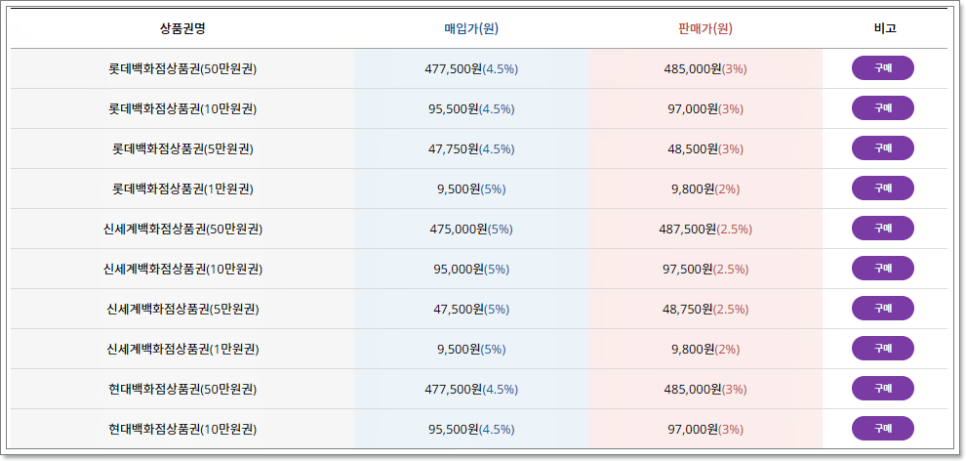Image resolution: width=966 pixels, height=461 pixels.
Task: Click the 판매가 97,500원(2.5%) cell
Action: click(705, 269)
